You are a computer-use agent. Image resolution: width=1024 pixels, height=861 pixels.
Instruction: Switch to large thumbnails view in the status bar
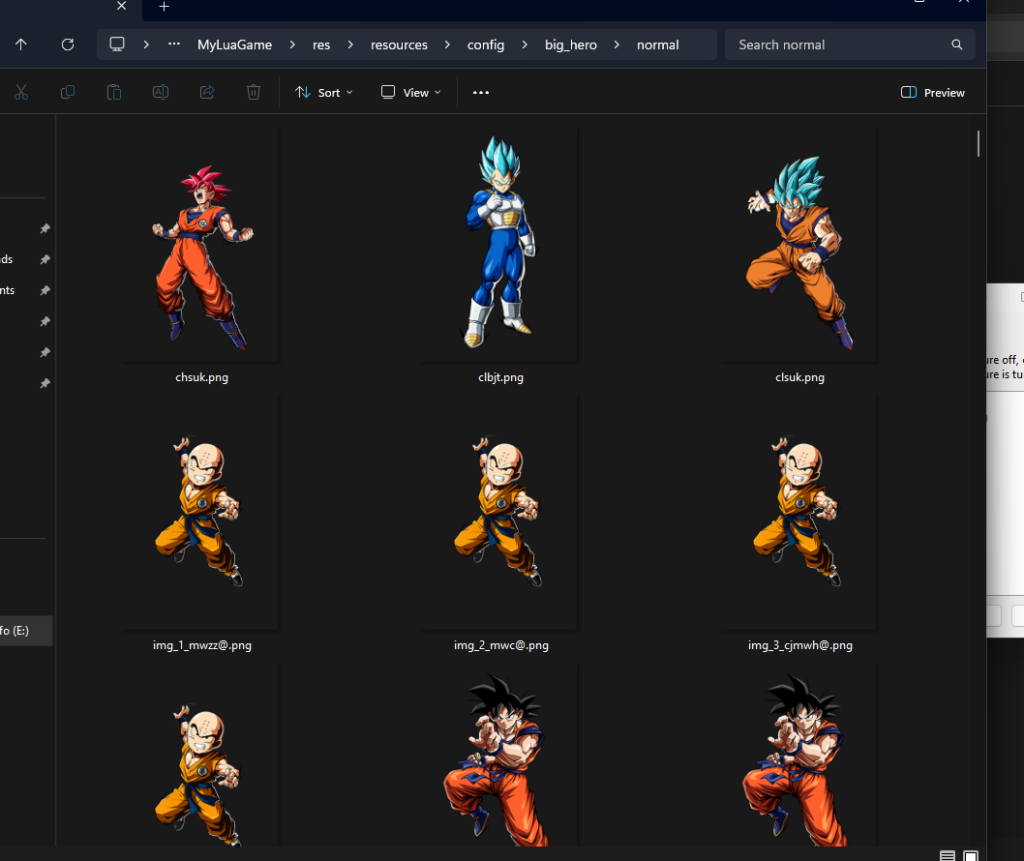pyautogui.click(x=970, y=855)
